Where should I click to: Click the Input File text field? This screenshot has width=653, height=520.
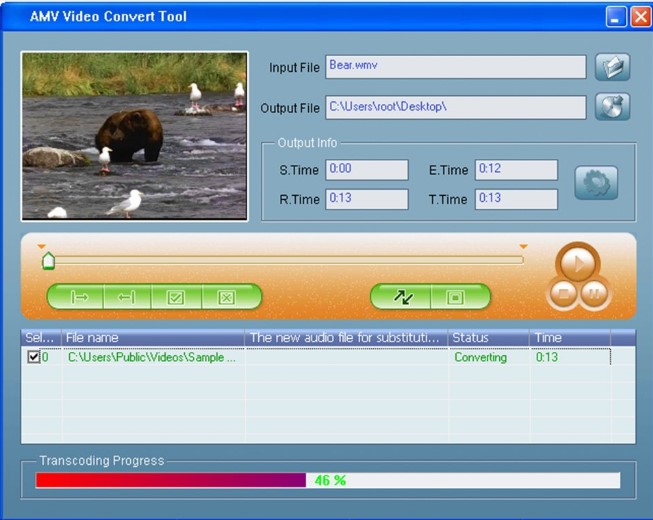click(x=455, y=67)
